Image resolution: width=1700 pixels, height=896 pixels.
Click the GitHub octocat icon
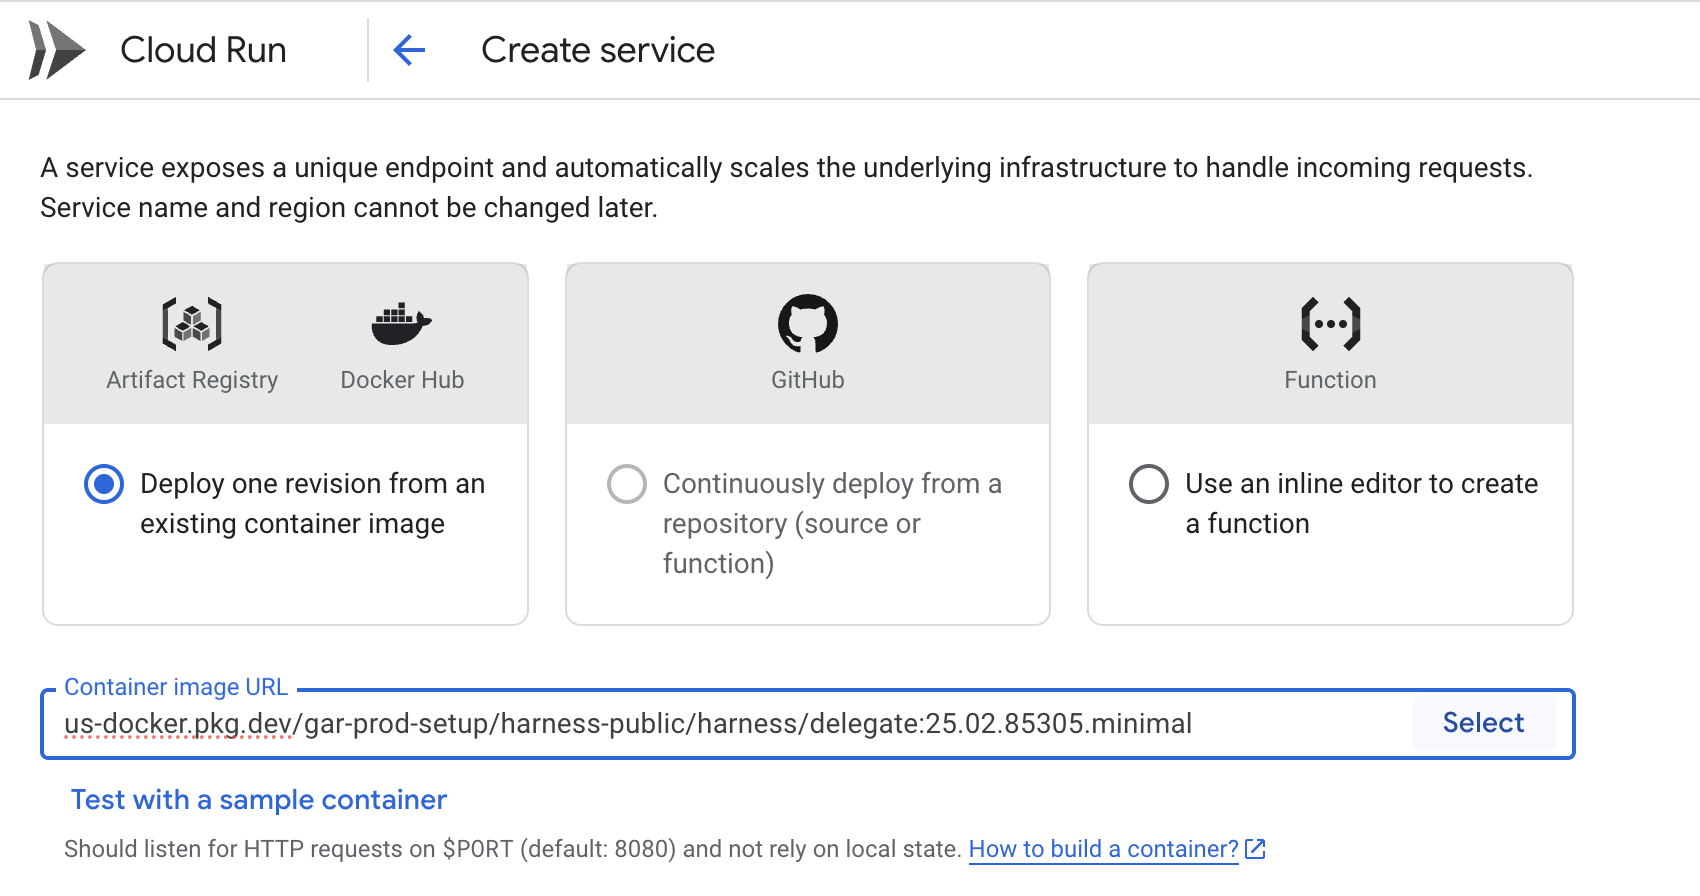(807, 324)
